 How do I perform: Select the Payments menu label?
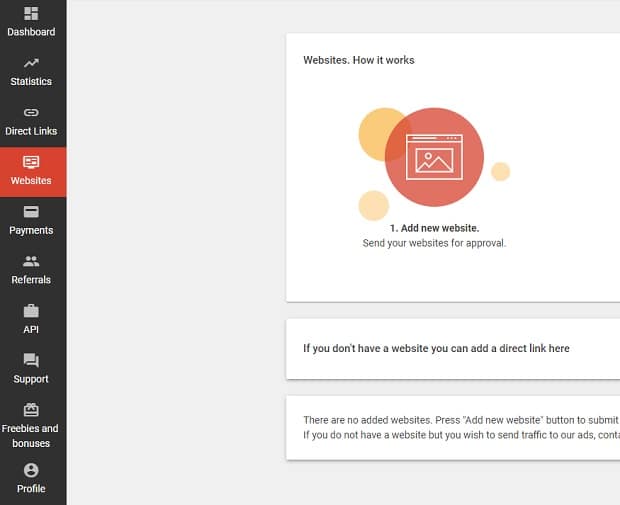pyautogui.click(x=31, y=231)
